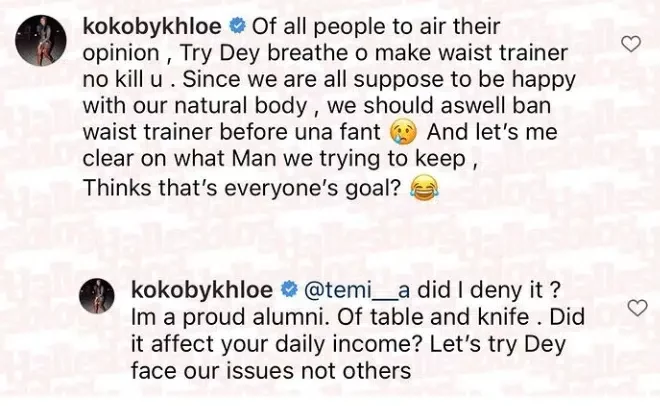
Task: Like the top kokobykhloe comment with the heart
Action: coord(630,43)
